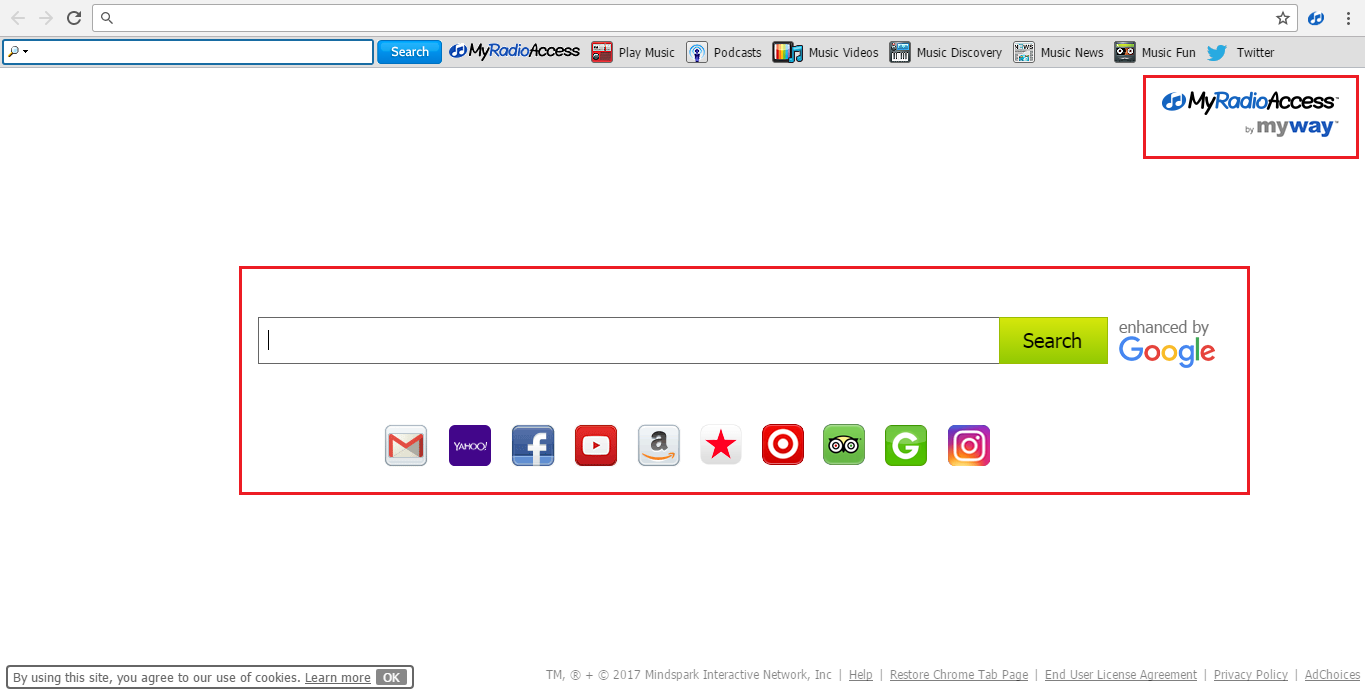
Task: Open Play Music in the toolbar
Action: [x=633, y=52]
